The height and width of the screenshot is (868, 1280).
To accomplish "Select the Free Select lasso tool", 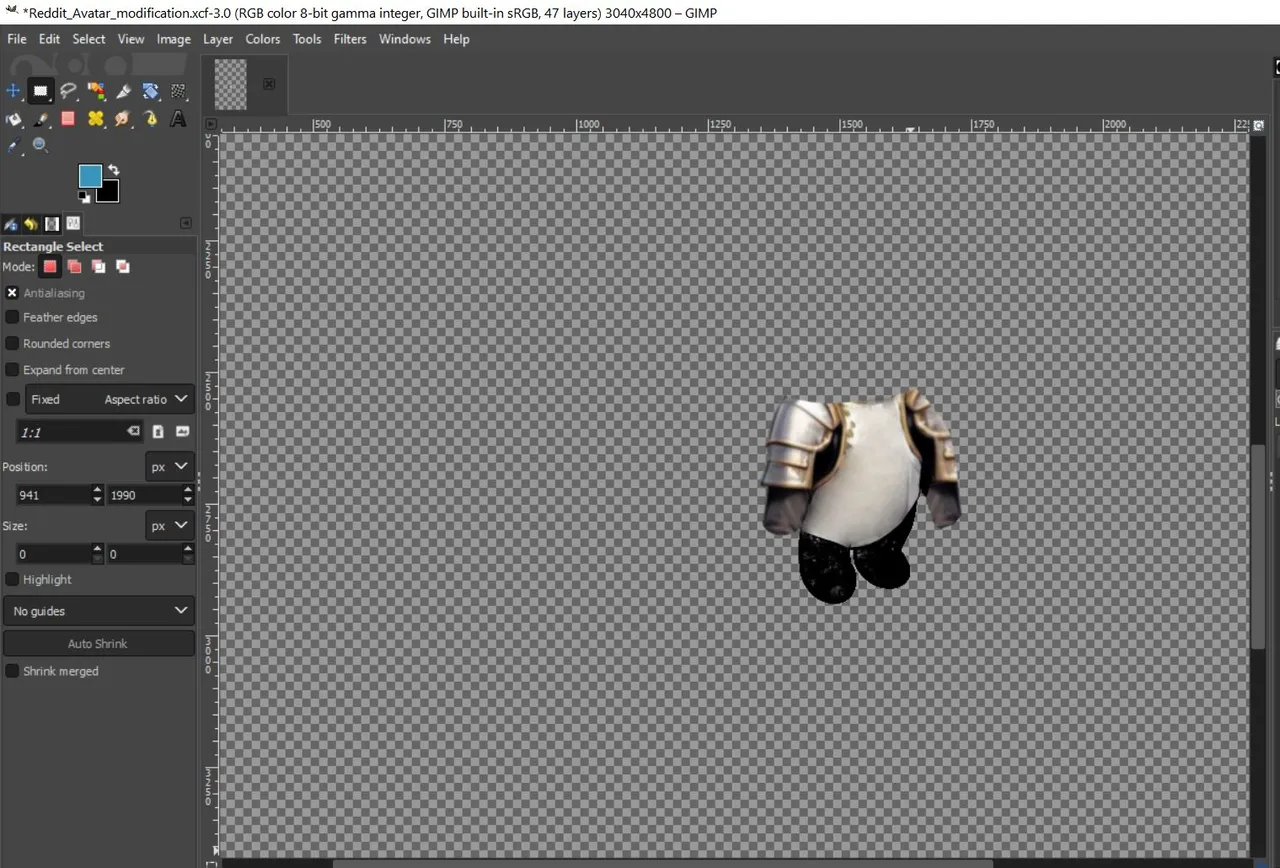I will [68, 91].
